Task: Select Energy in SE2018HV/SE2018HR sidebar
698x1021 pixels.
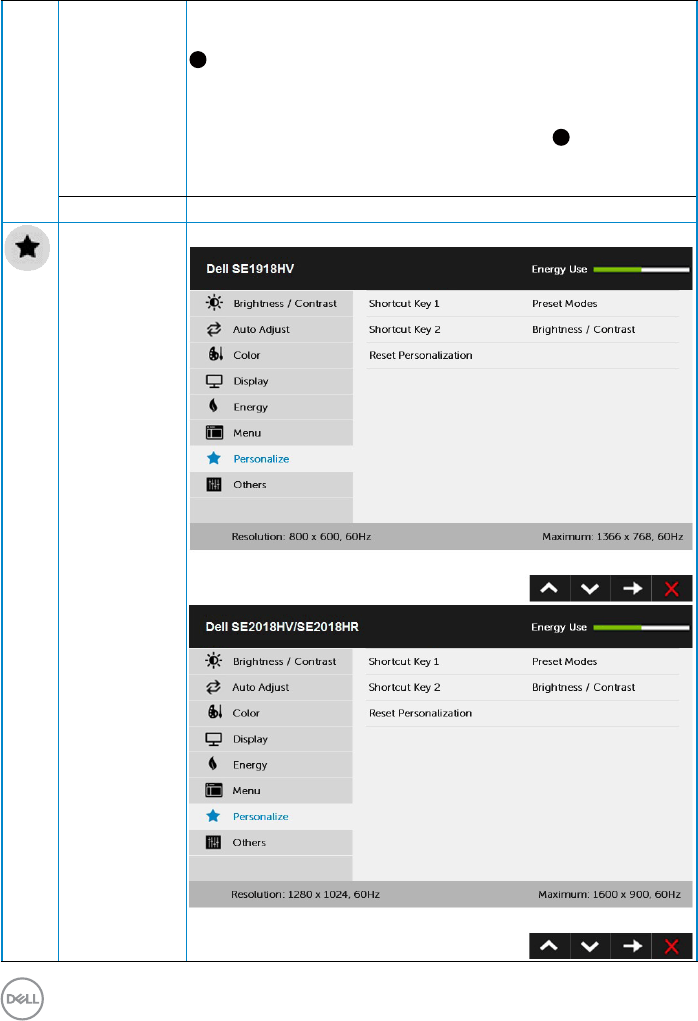Action: pyautogui.click(x=271, y=765)
